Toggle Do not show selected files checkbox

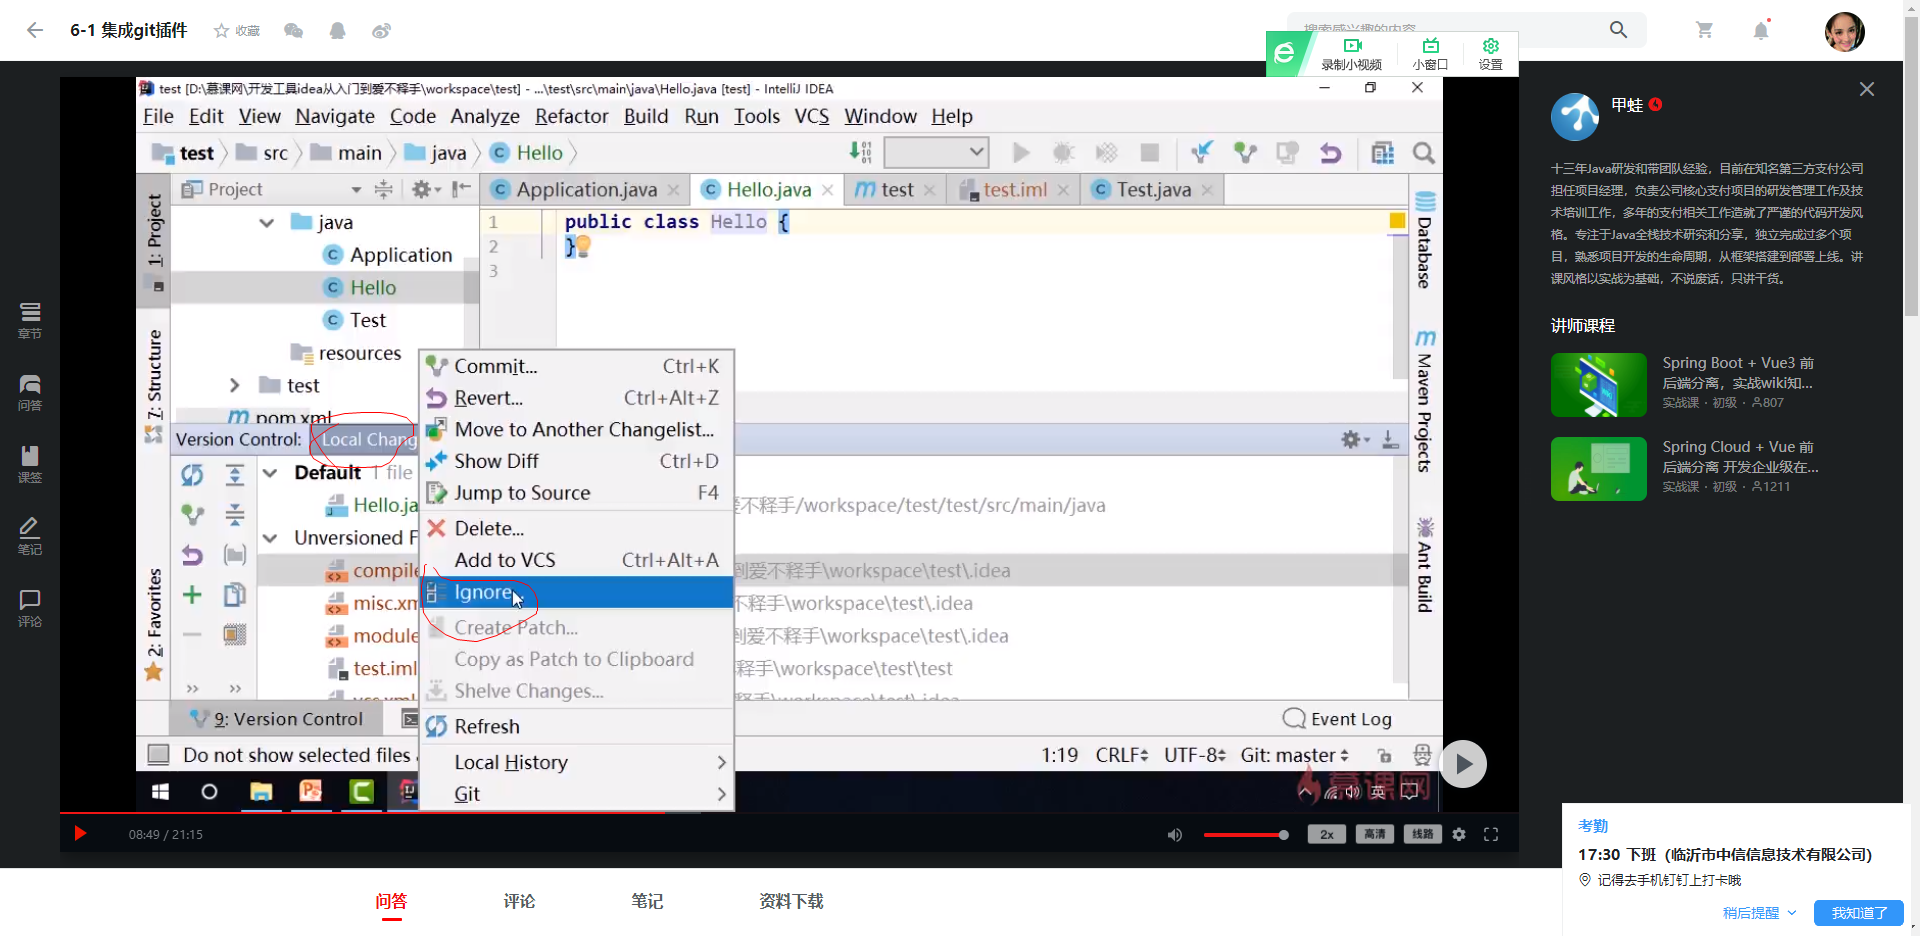coord(158,754)
